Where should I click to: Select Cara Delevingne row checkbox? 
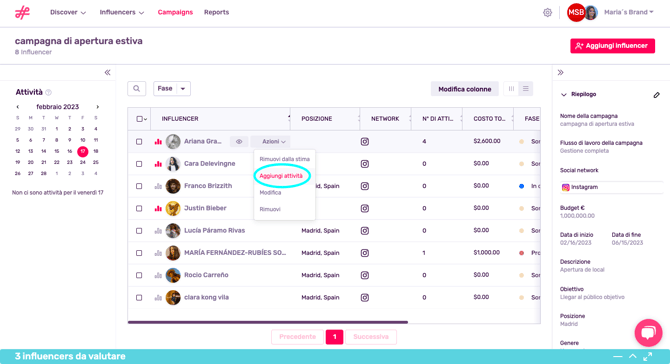[x=139, y=164]
